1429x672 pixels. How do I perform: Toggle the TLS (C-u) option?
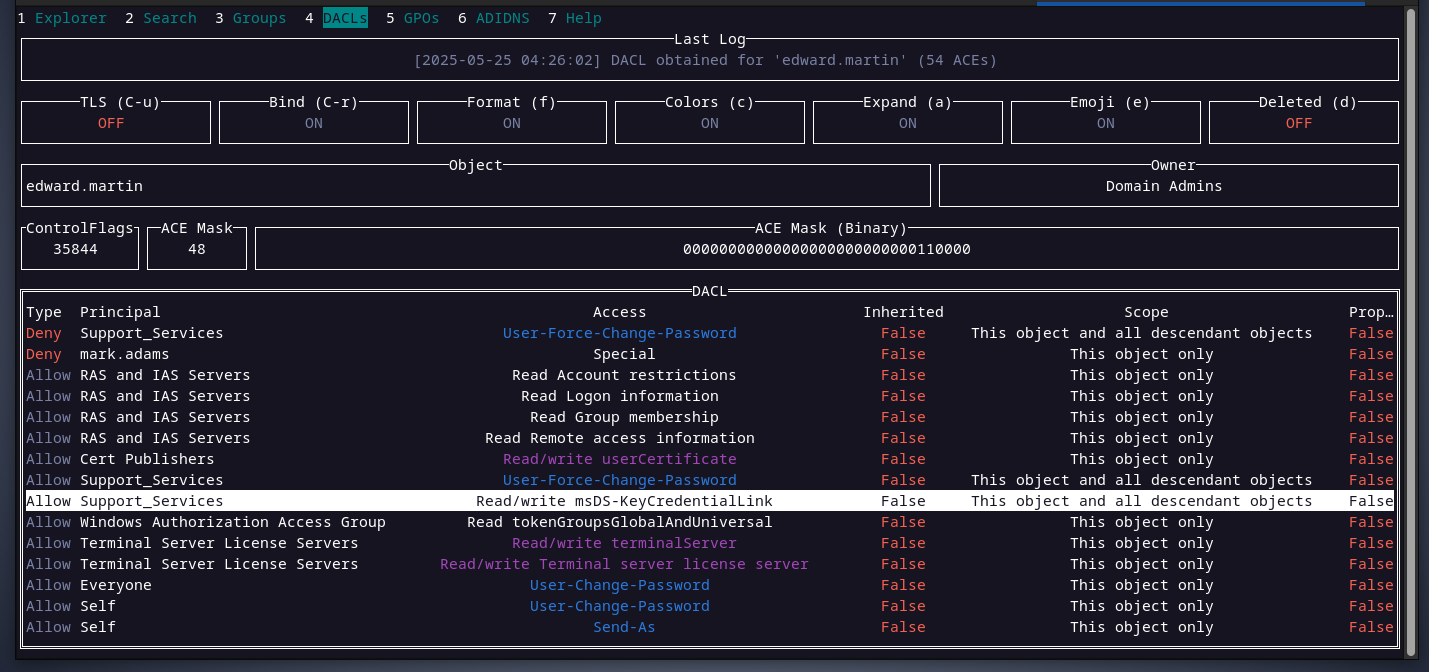click(116, 123)
